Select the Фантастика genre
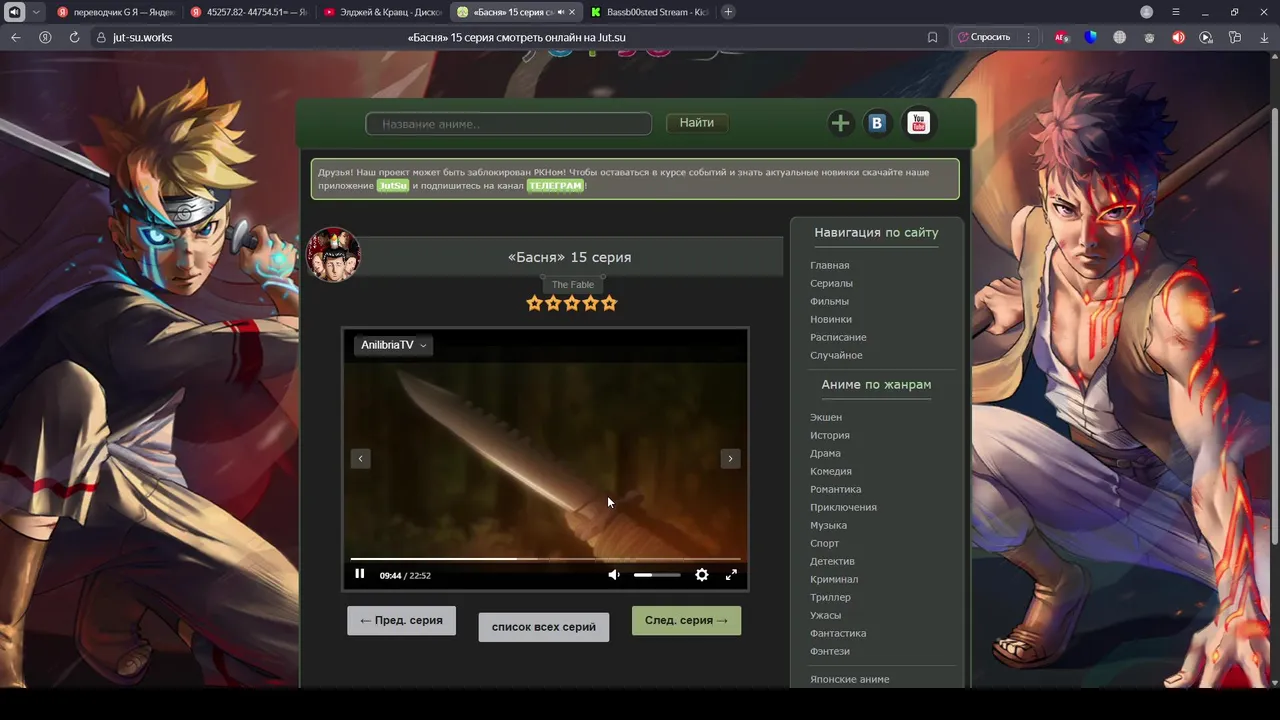This screenshot has height=720, width=1280. point(838,633)
